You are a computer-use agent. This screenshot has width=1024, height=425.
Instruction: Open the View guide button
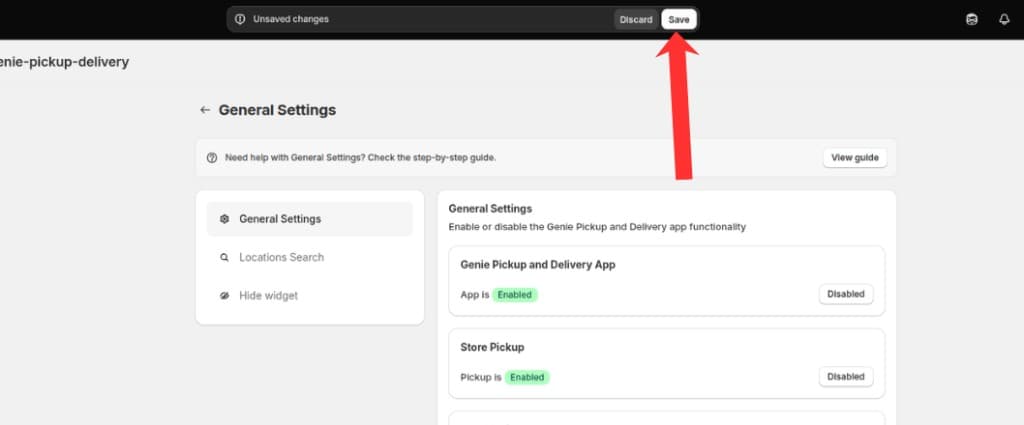(855, 157)
